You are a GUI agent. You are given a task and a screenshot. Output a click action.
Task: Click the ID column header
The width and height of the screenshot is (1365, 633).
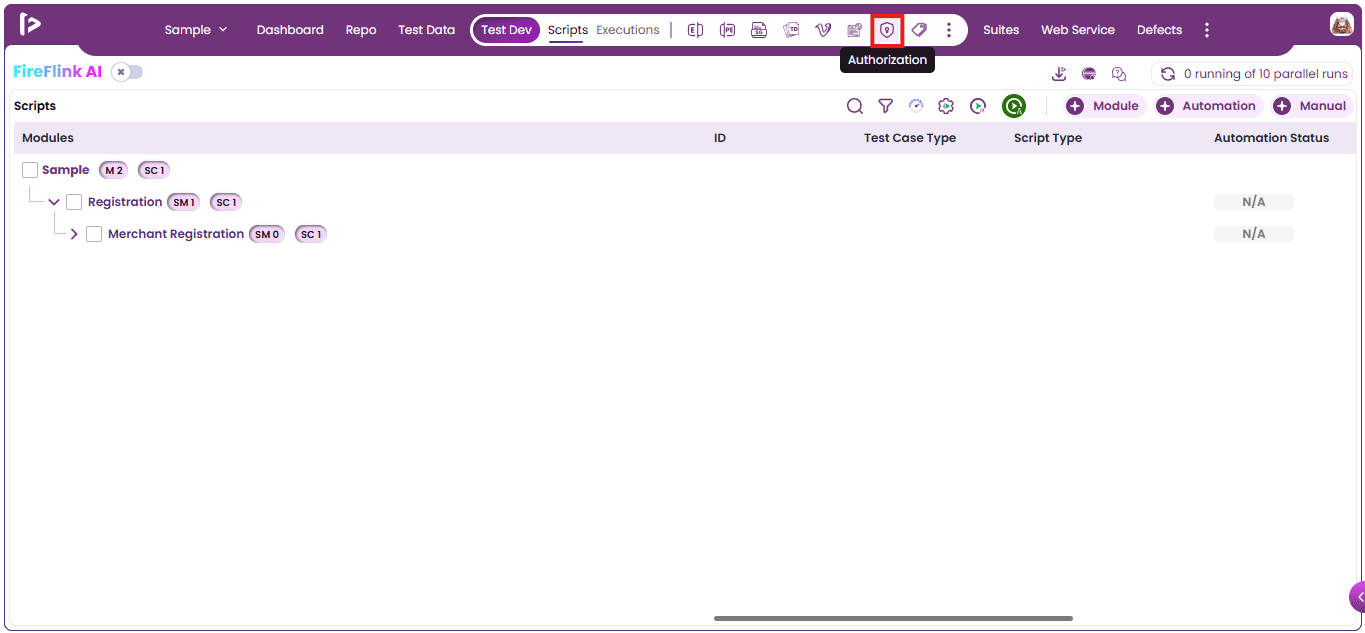click(x=720, y=138)
